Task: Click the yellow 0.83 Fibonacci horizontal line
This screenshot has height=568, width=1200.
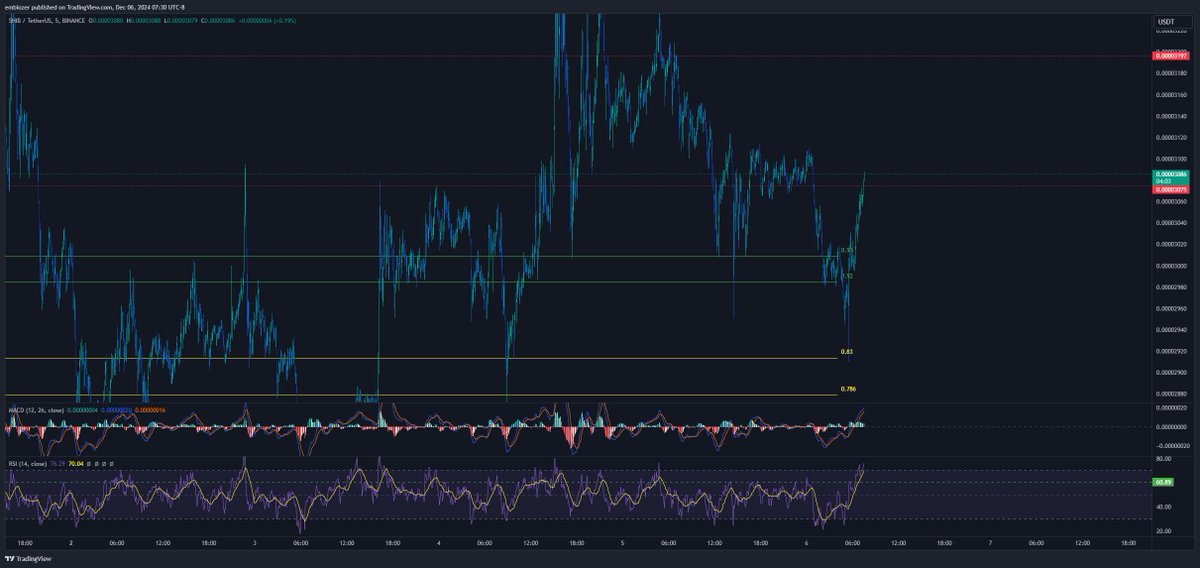Action: [x=420, y=358]
